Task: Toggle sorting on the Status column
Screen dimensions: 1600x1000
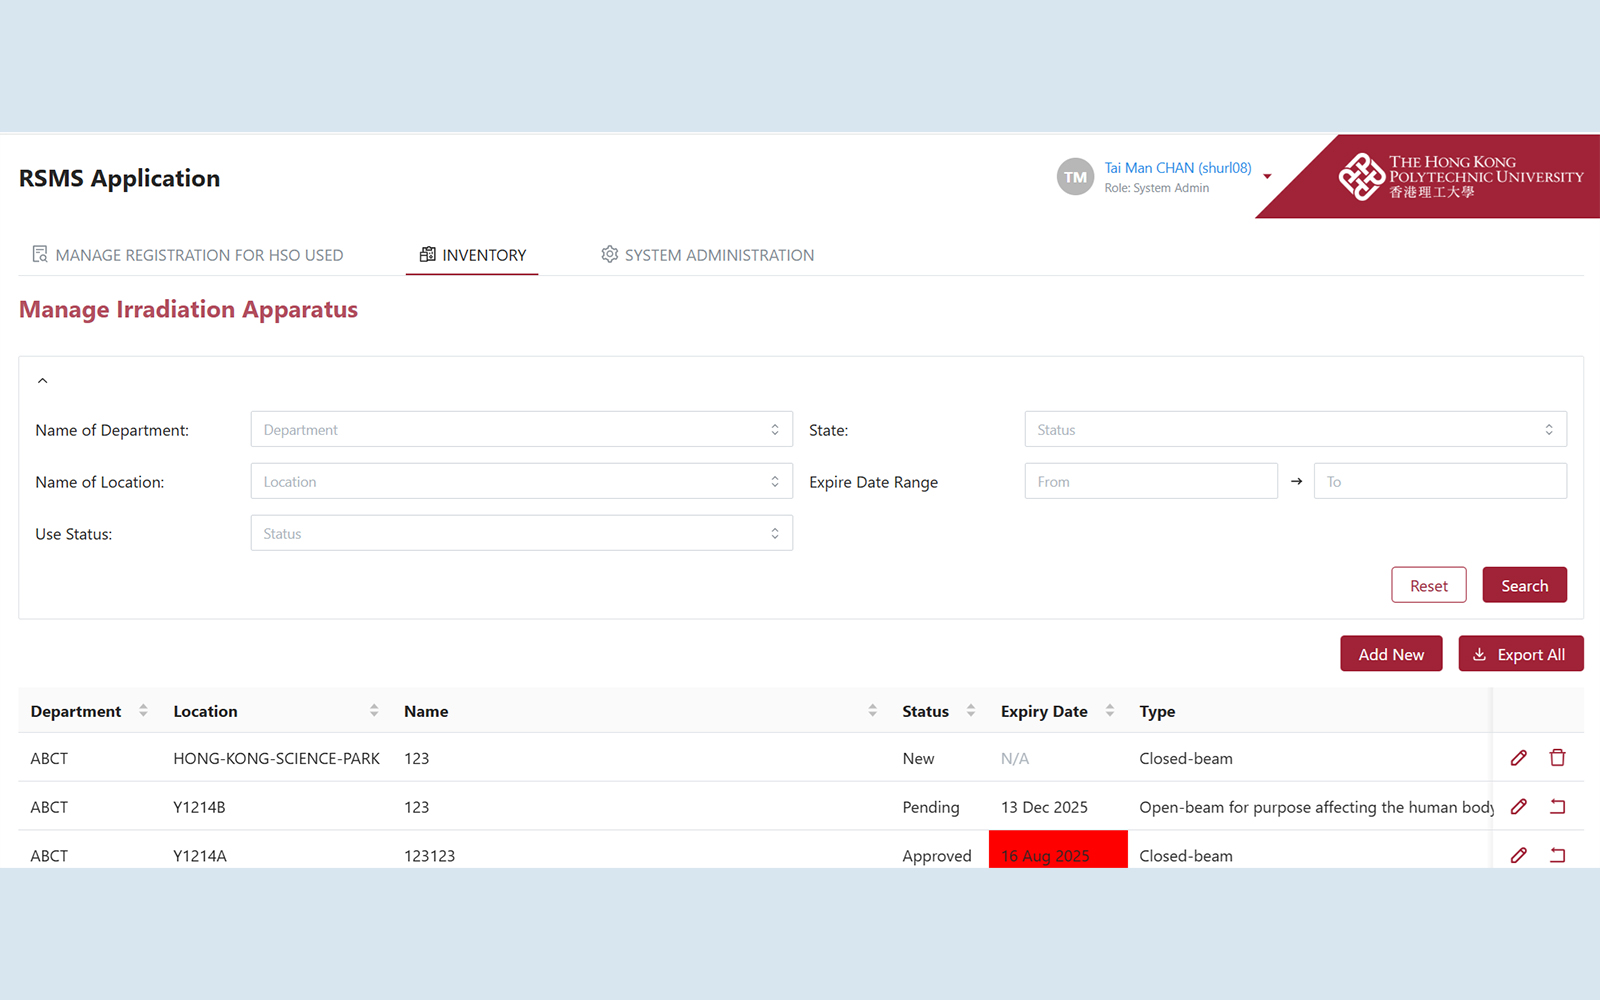Action: point(971,710)
